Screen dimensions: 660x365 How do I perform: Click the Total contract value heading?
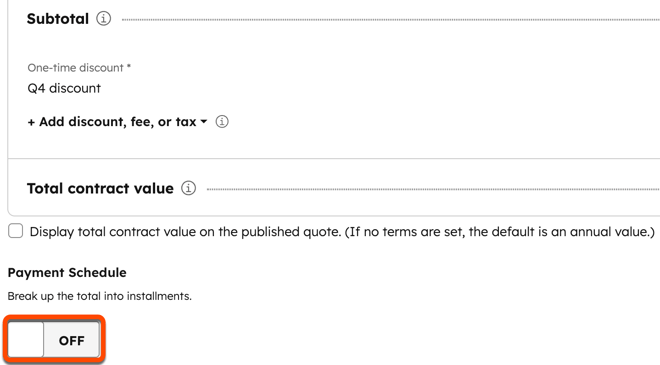tap(100, 189)
